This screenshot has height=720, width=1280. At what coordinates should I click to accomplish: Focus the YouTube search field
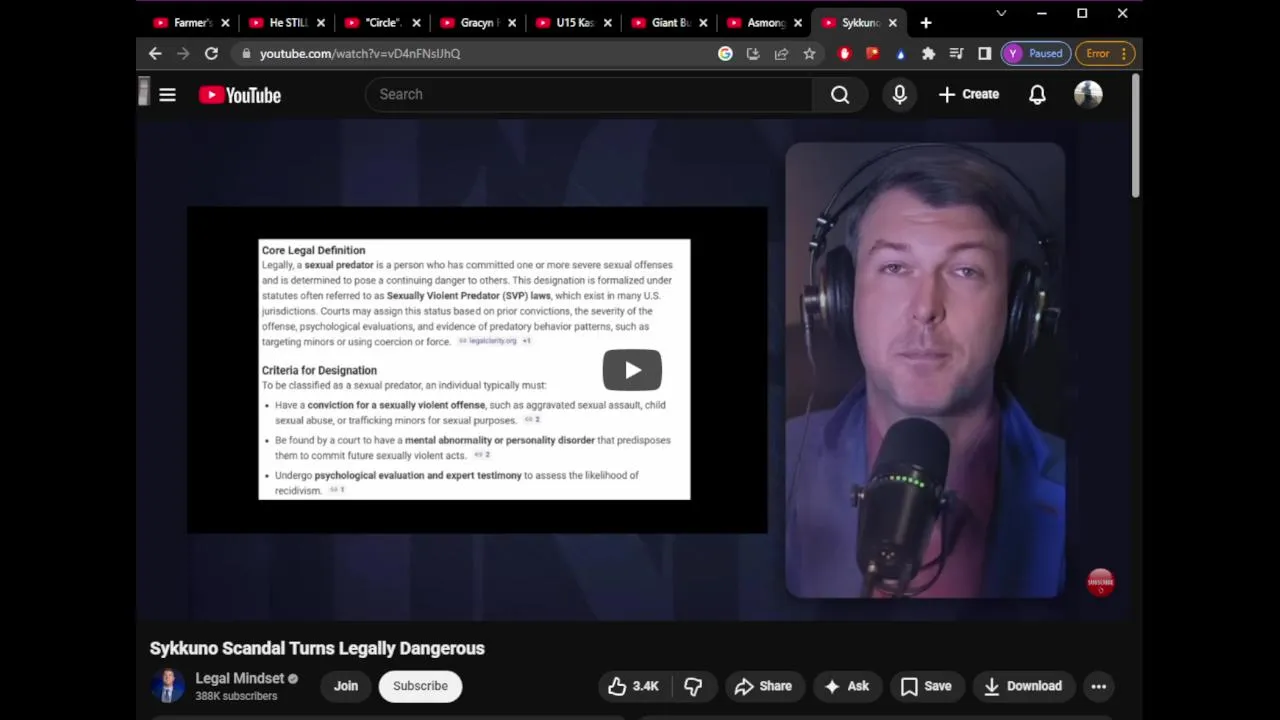(589, 94)
